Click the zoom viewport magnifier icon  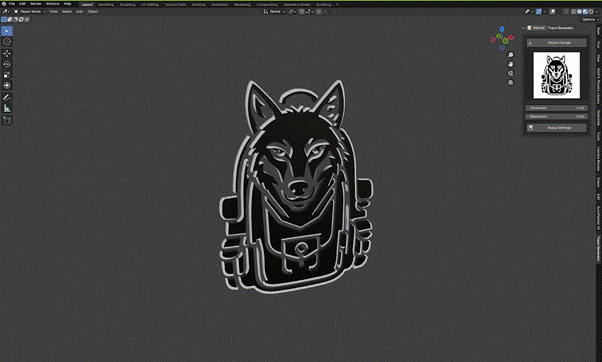(x=510, y=55)
